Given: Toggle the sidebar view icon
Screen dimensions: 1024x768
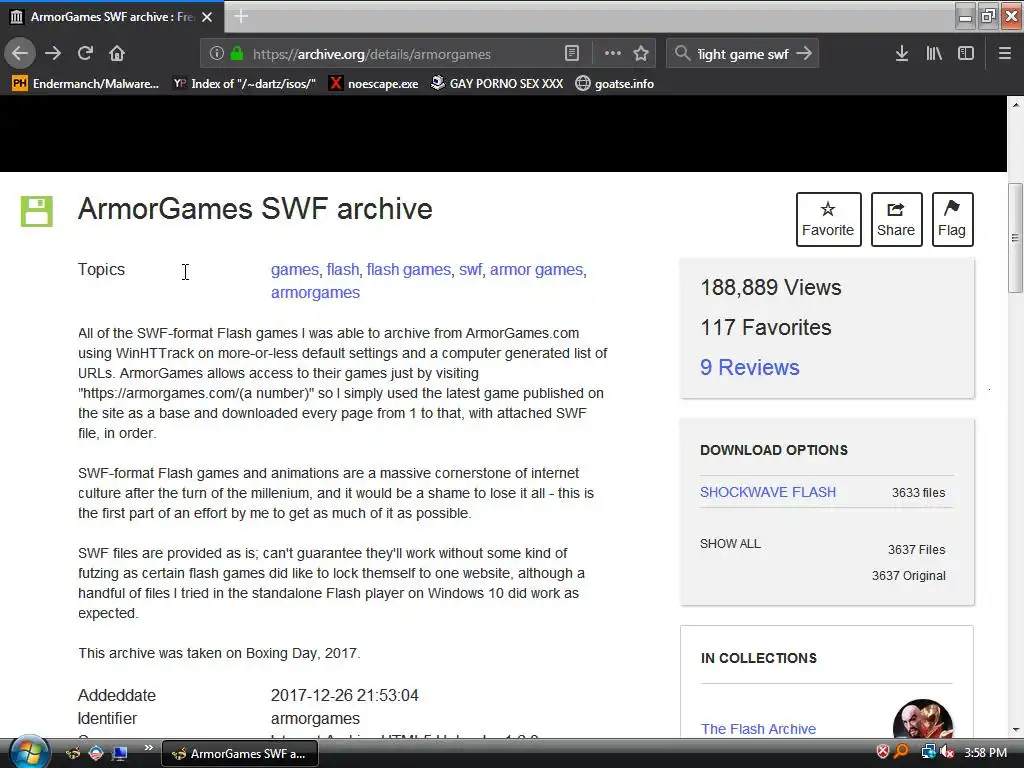Looking at the screenshot, I should tap(966, 54).
